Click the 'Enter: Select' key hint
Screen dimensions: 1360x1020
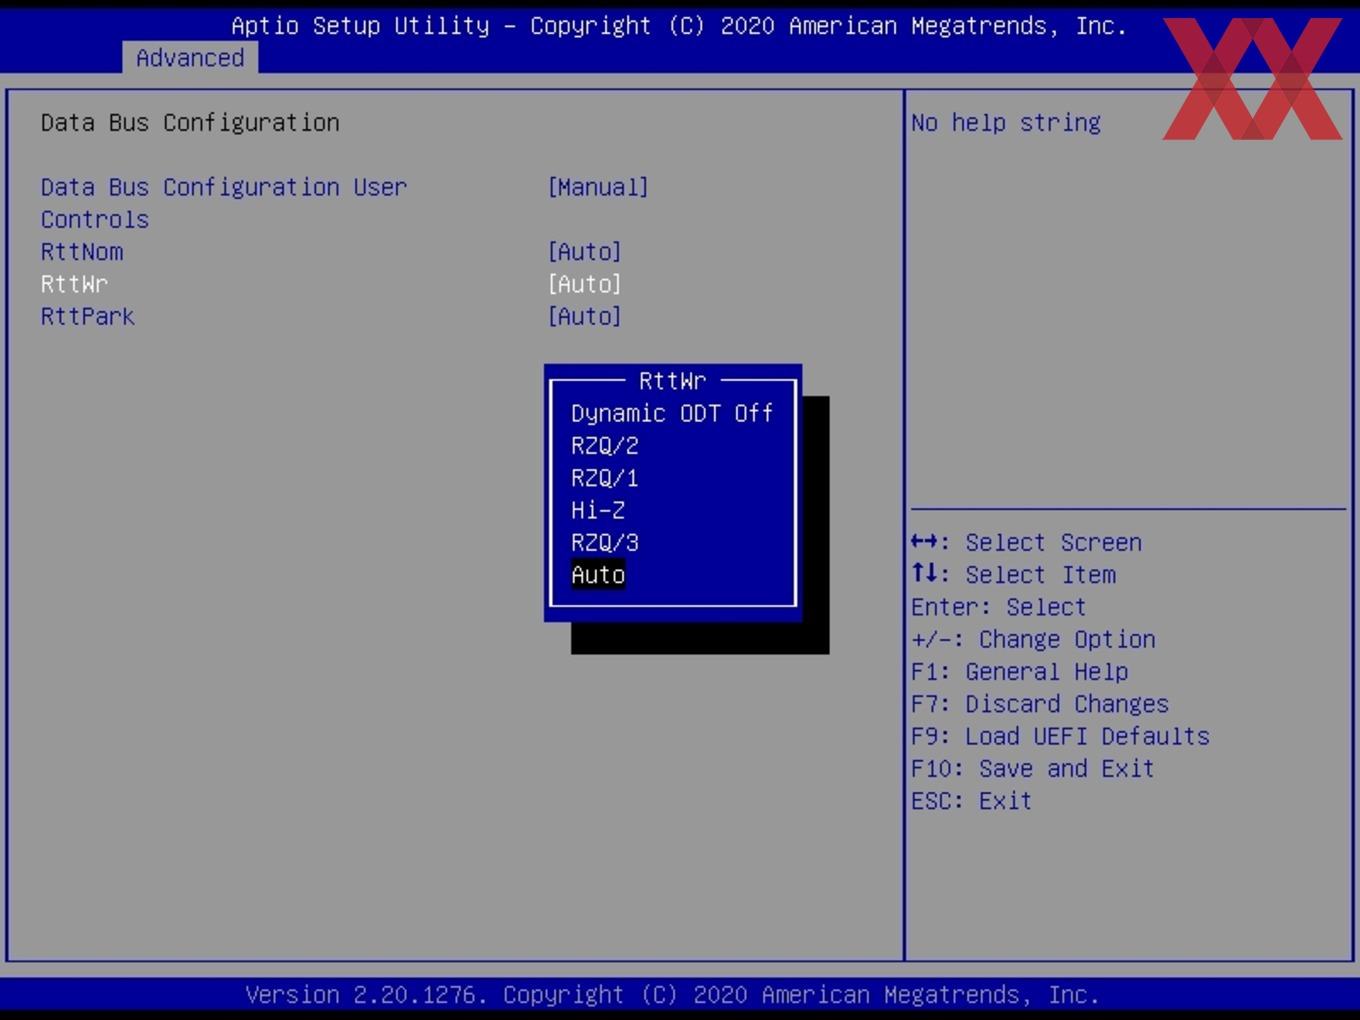(x=998, y=607)
